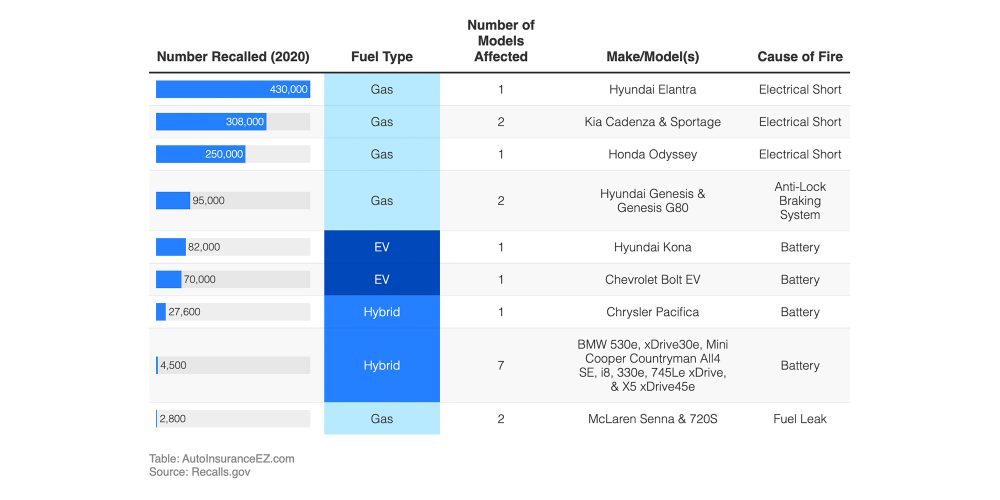Select the Fuel Leak cause cell
This screenshot has height=500, width=1000.
point(799,419)
